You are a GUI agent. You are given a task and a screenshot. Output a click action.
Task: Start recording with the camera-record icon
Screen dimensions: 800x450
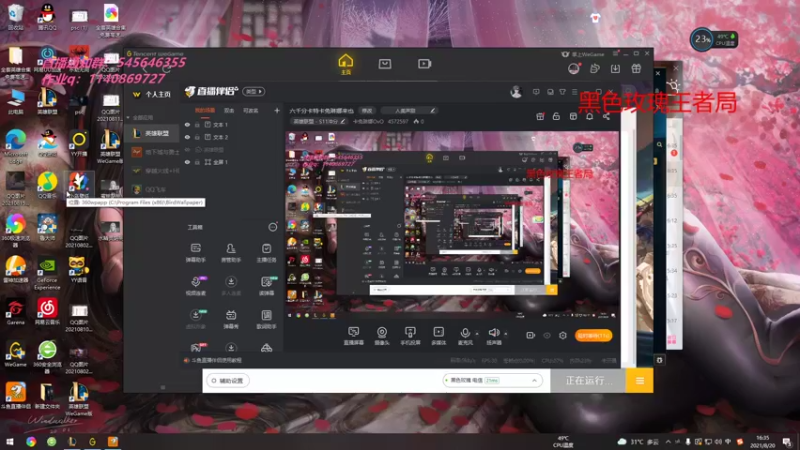[531, 335]
